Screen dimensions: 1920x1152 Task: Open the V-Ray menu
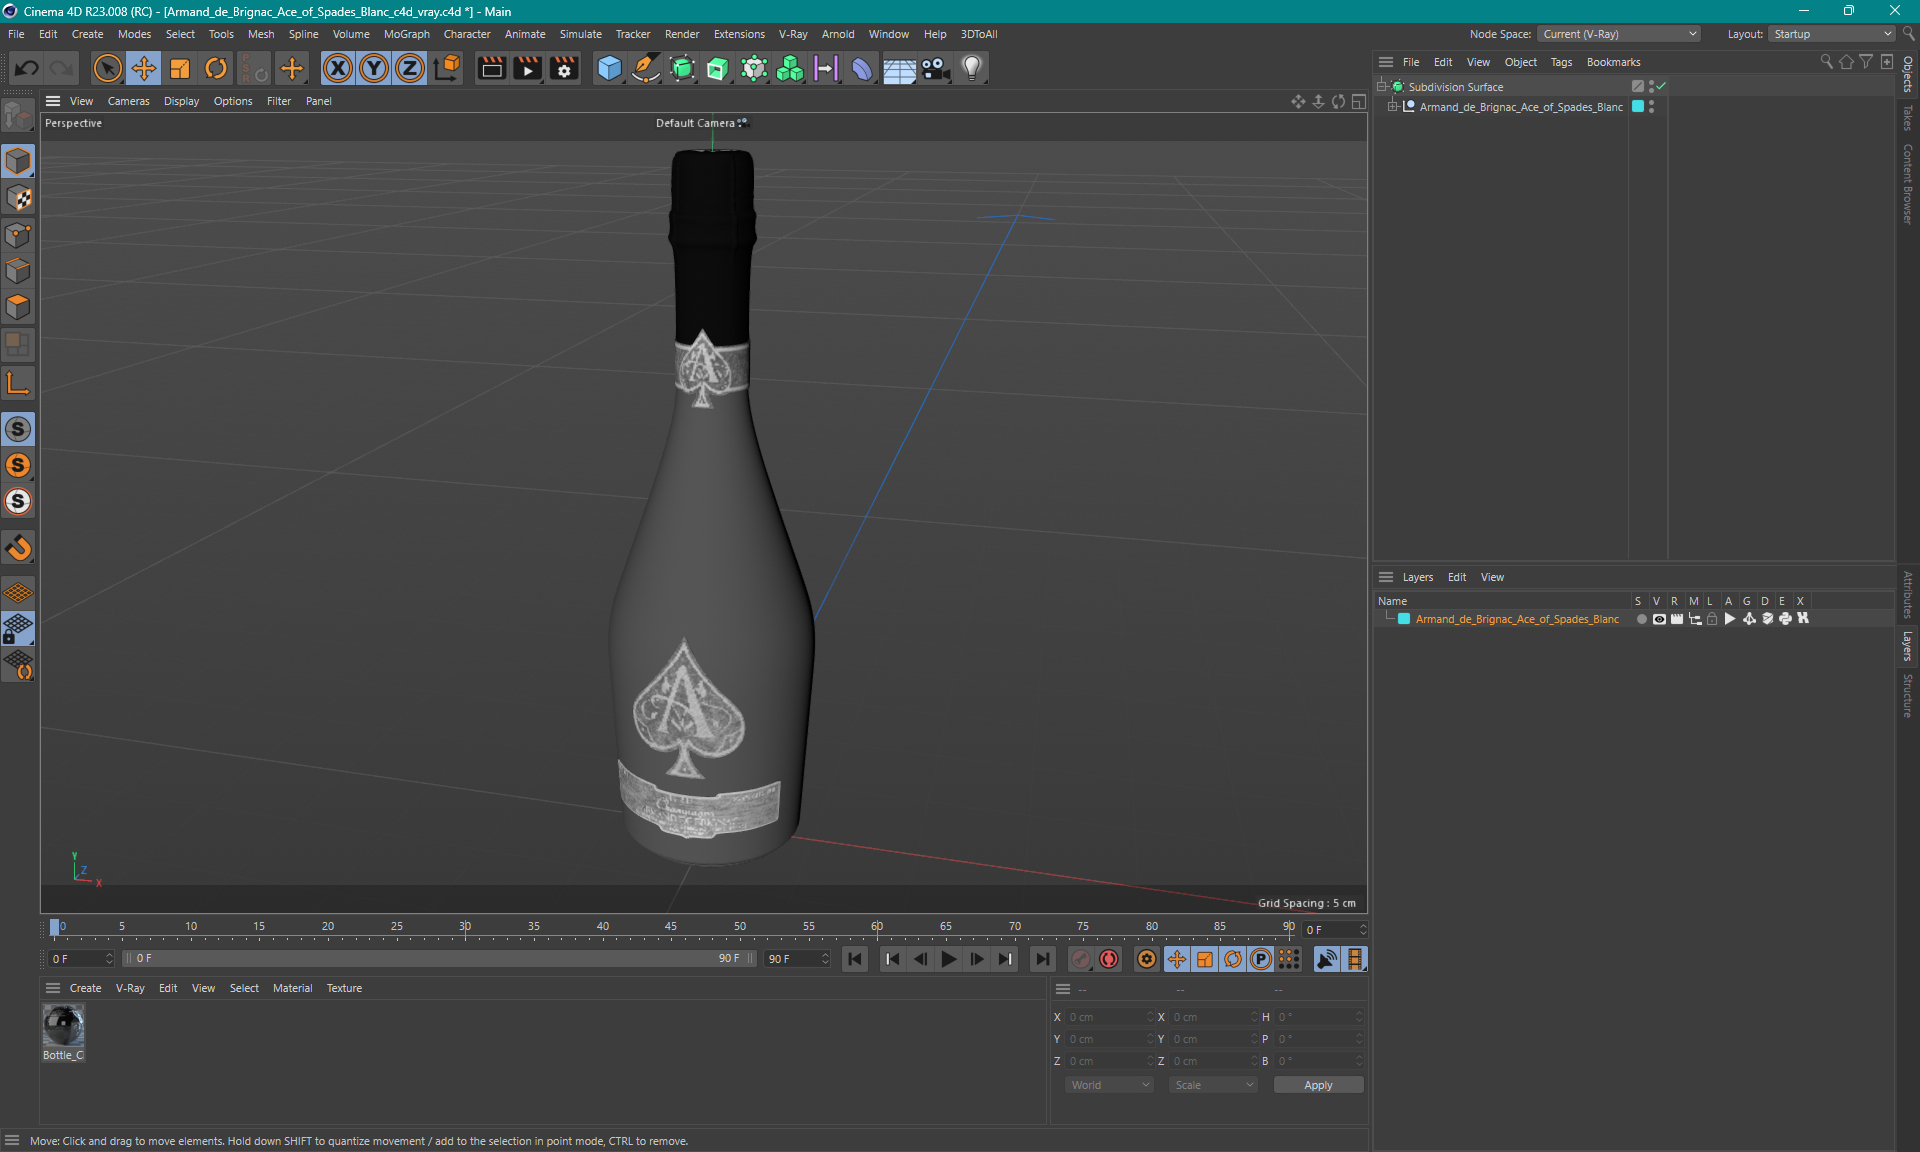[793, 34]
